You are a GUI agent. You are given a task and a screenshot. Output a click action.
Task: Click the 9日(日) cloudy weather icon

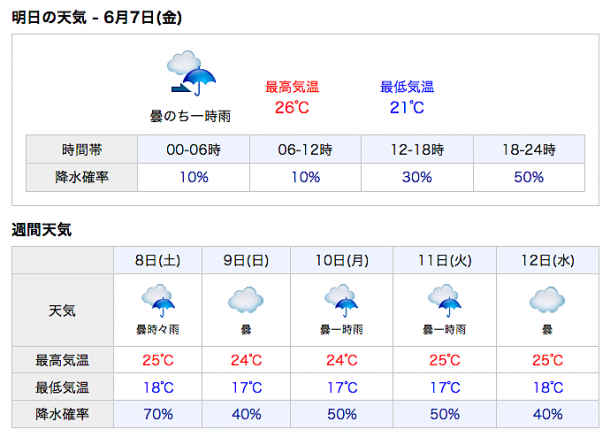point(246,300)
